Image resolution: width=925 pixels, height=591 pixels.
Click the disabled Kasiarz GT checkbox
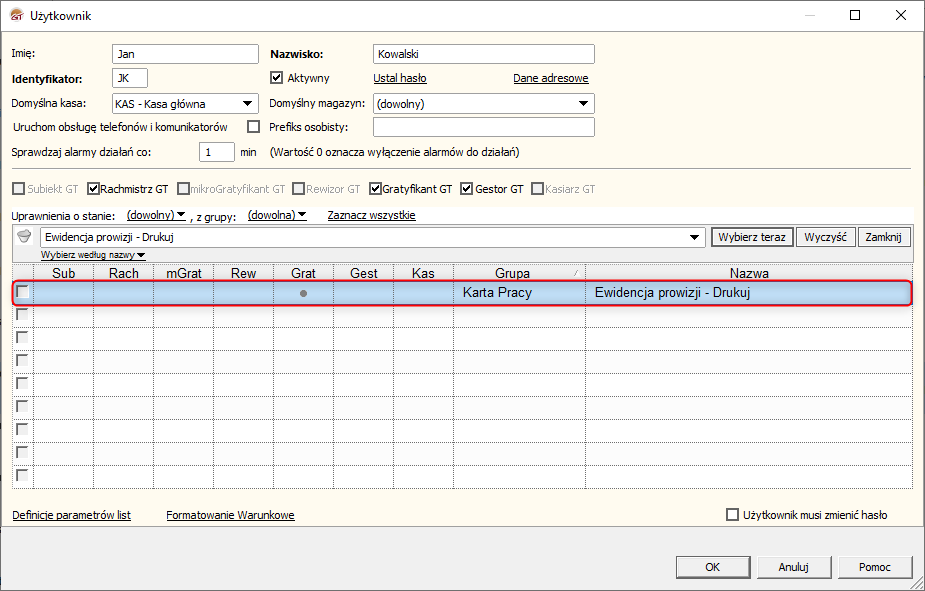[x=537, y=189]
